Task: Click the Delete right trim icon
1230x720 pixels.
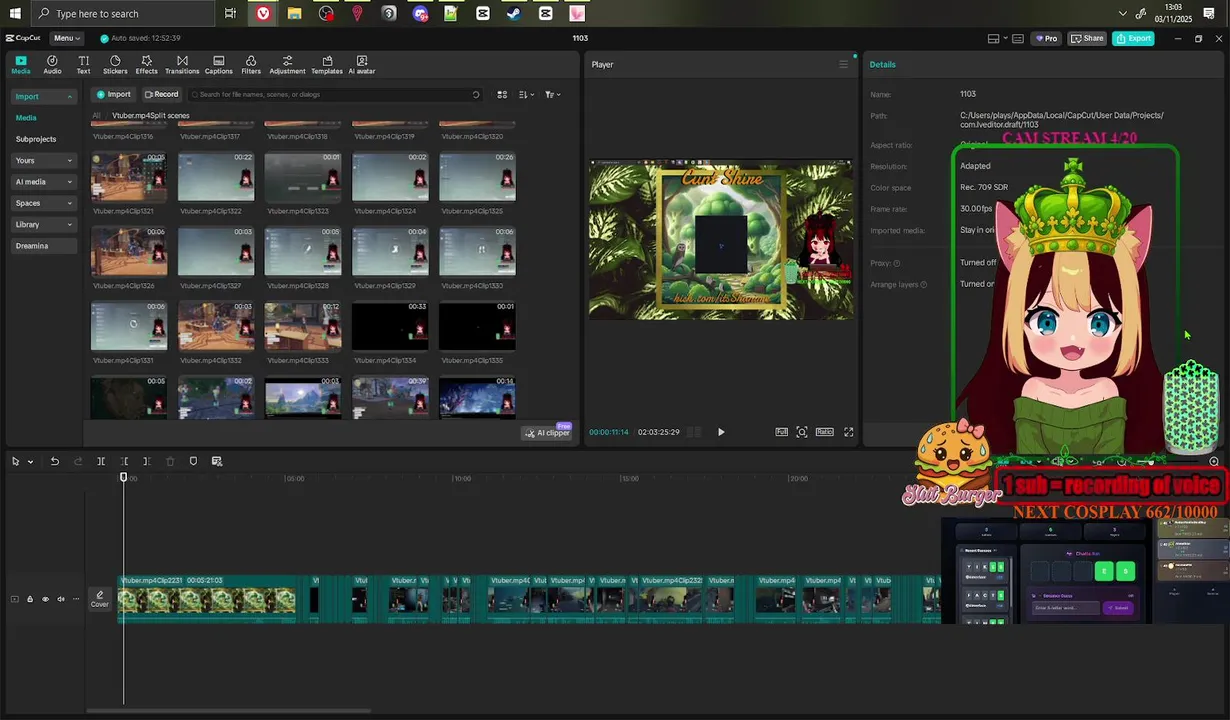Action: coord(147,461)
